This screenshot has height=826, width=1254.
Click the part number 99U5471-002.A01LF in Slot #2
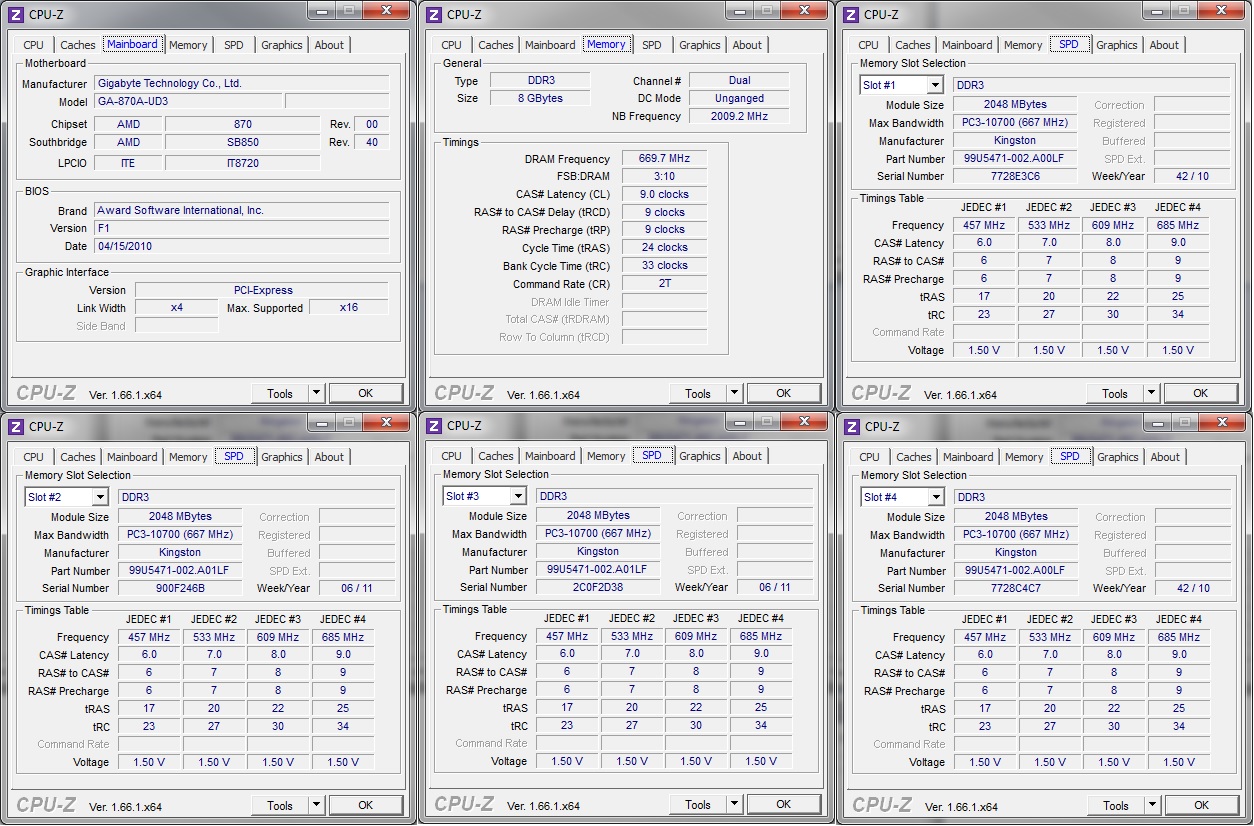pyautogui.click(x=180, y=570)
